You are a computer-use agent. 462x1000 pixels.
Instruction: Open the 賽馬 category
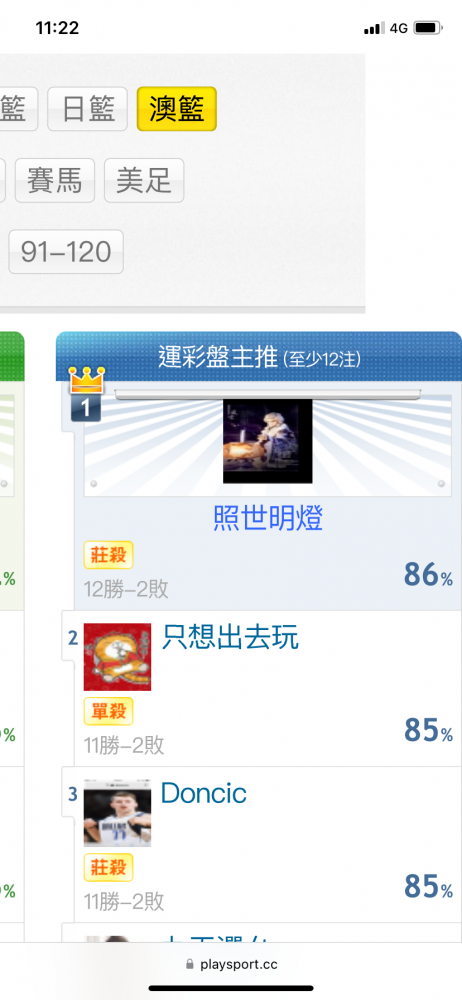click(x=54, y=180)
